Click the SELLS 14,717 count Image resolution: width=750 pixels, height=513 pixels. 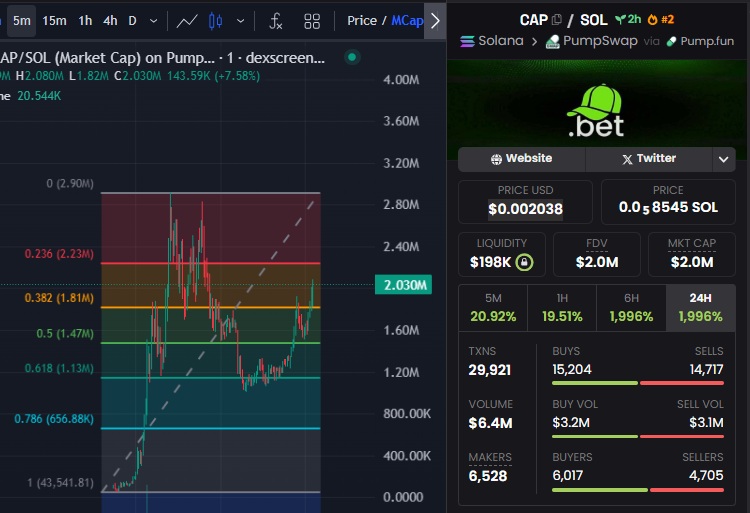(x=706, y=370)
